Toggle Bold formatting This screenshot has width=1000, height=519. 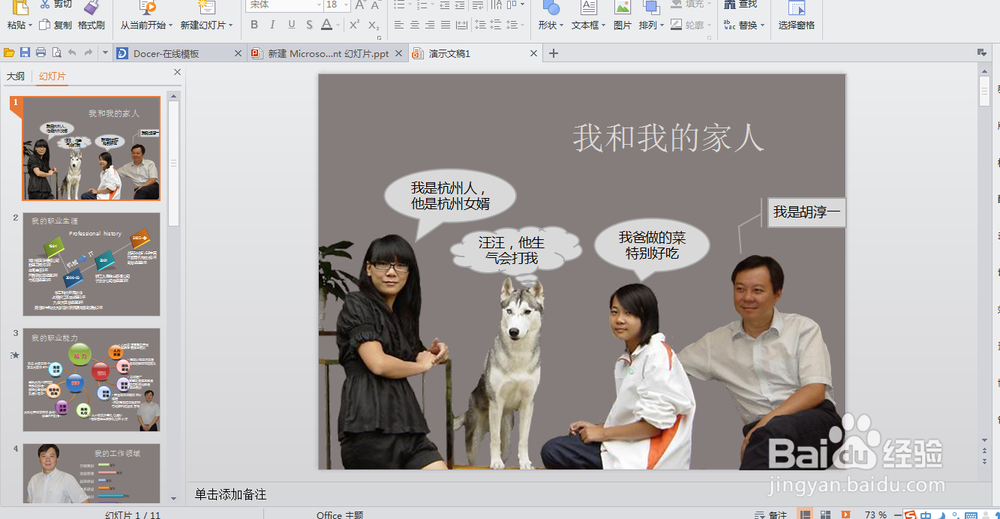254,25
